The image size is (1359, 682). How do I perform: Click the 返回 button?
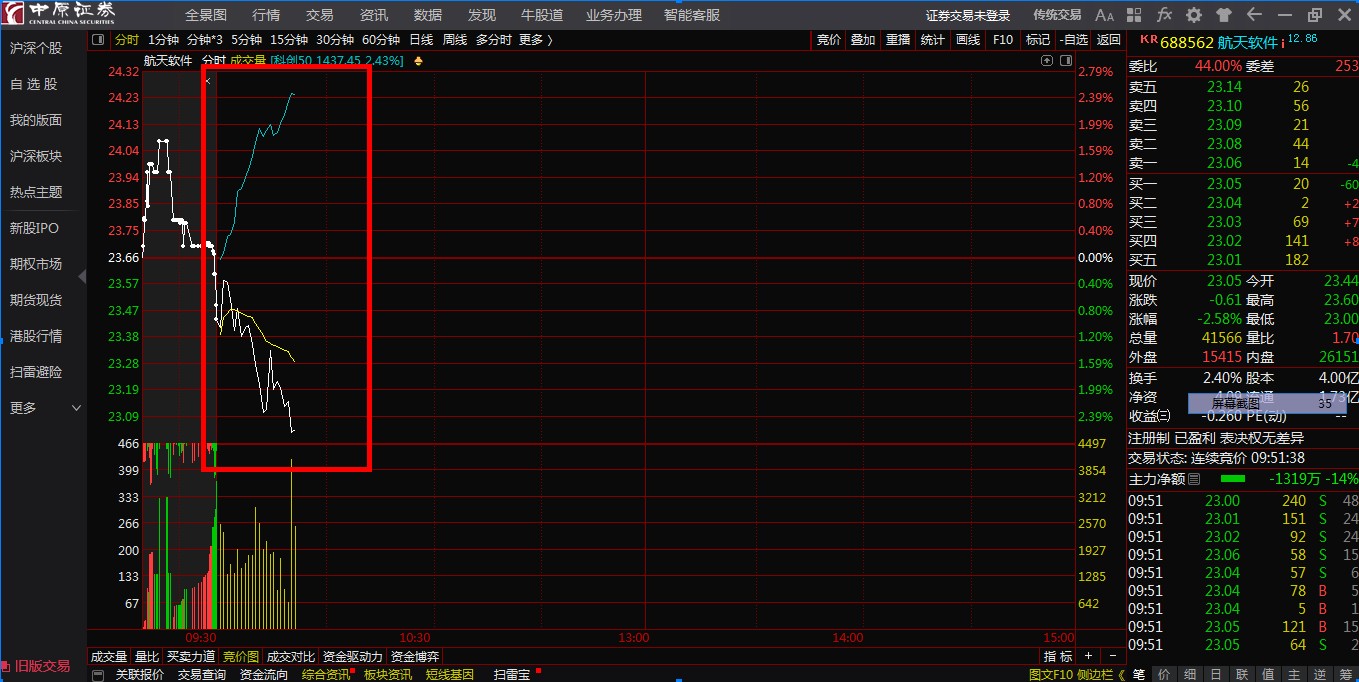1109,40
